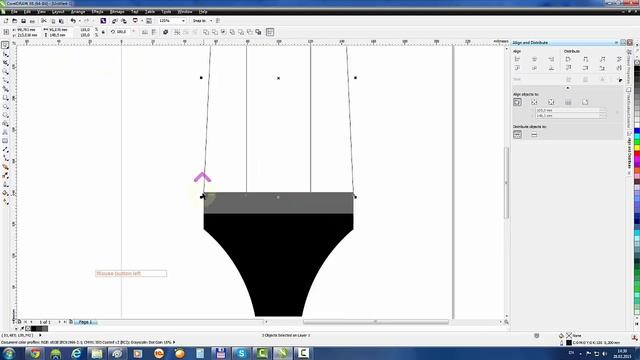Select the Table tool
640x360 pixels.
pyautogui.click(x=5, y=141)
